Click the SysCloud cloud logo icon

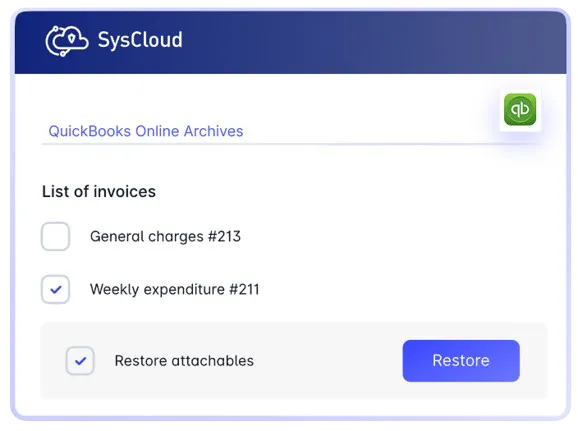click(x=67, y=41)
